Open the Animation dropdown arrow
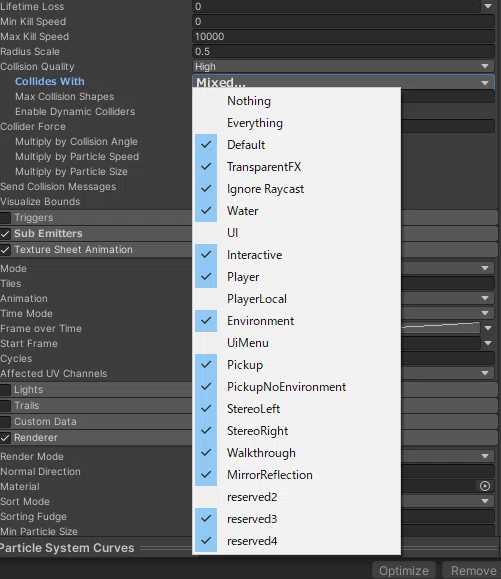Viewport: 501px width, 579px height. click(x=485, y=298)
